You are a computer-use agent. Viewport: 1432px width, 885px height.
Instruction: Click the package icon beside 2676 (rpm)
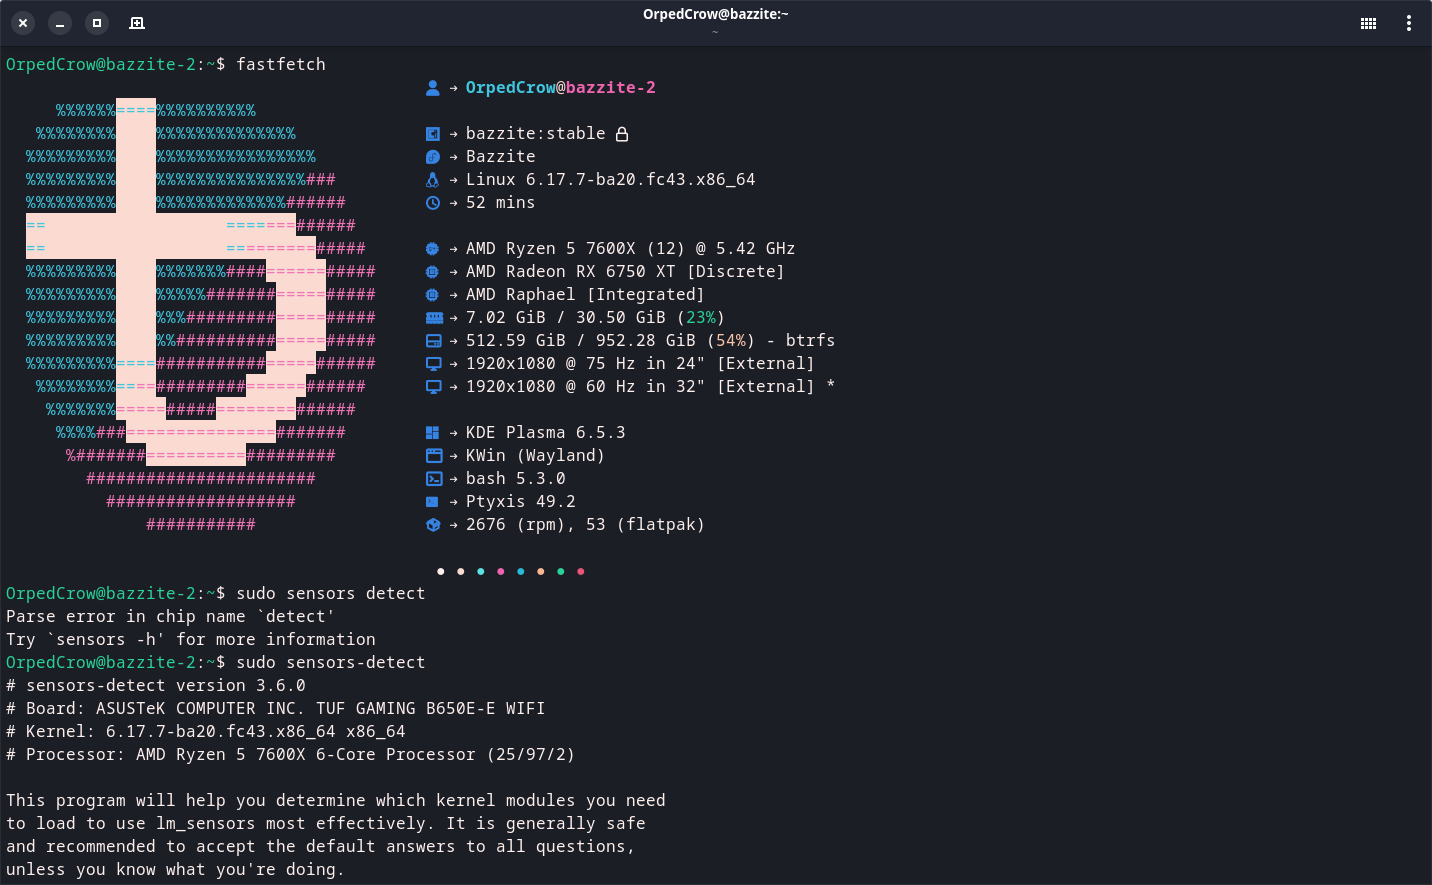point(433,525)
